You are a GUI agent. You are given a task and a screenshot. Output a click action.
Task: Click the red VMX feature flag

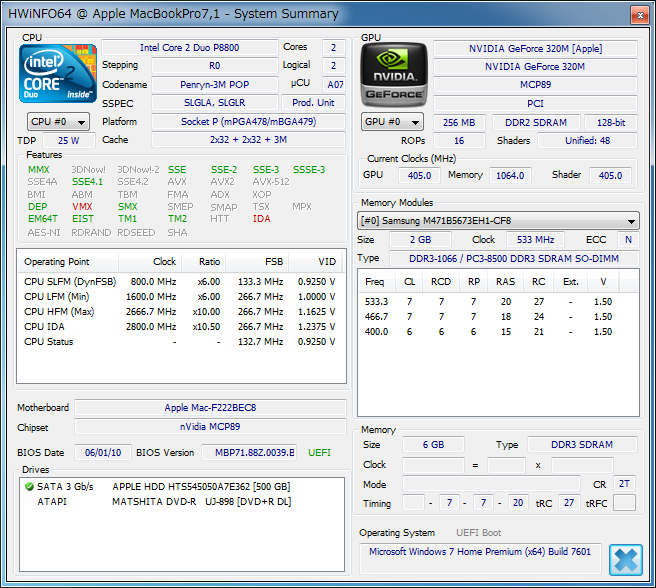(82, 207)
